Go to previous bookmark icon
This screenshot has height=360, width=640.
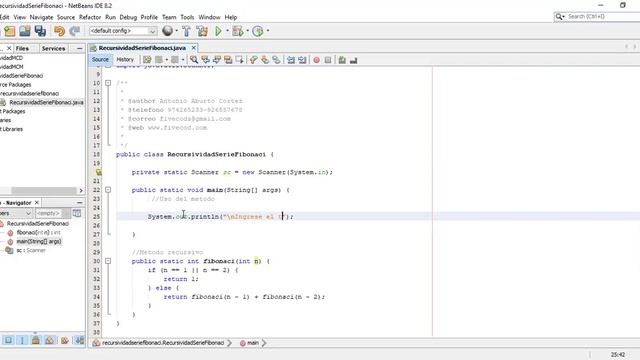click(253, 60)
